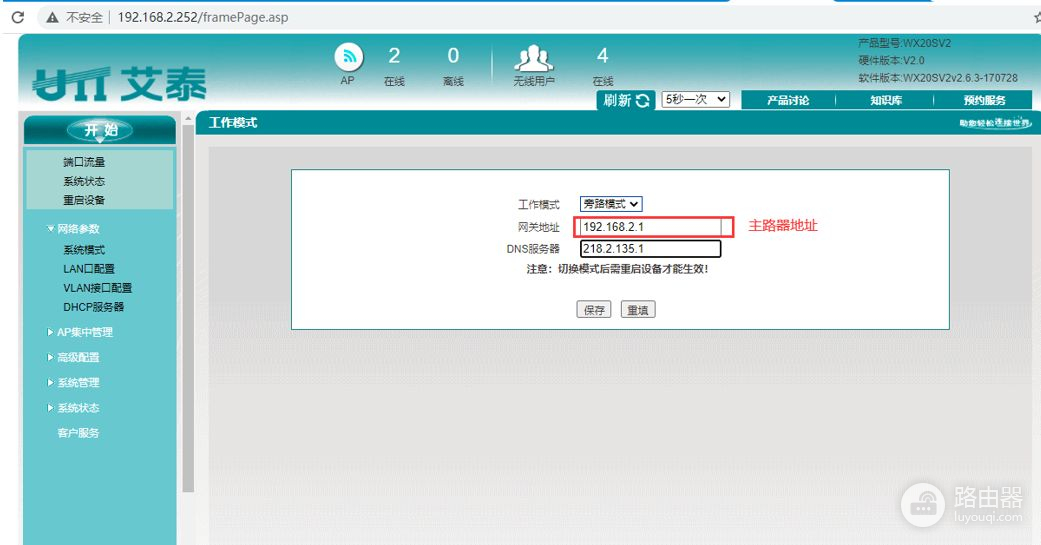
Task: Expand the 系统管理 menu section
Action: pyautogui.click(x=73, y=382)
